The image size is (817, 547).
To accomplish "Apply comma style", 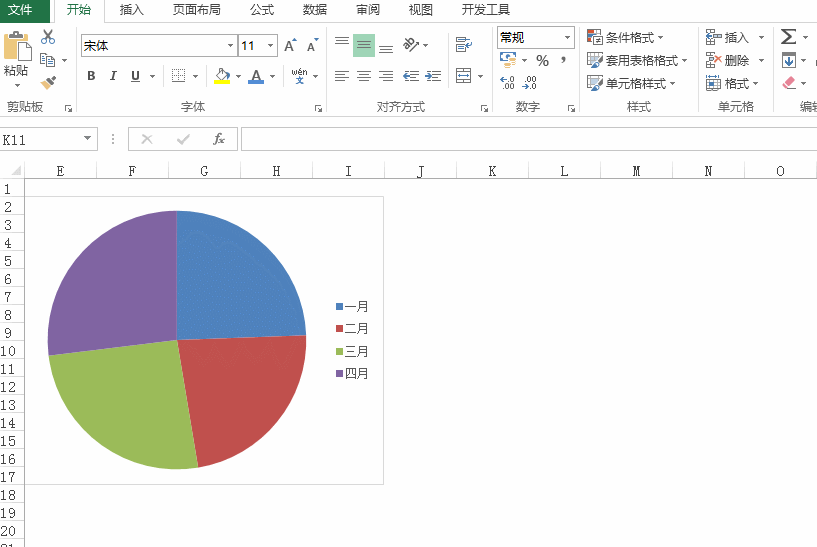I will [x=563, y=60].
